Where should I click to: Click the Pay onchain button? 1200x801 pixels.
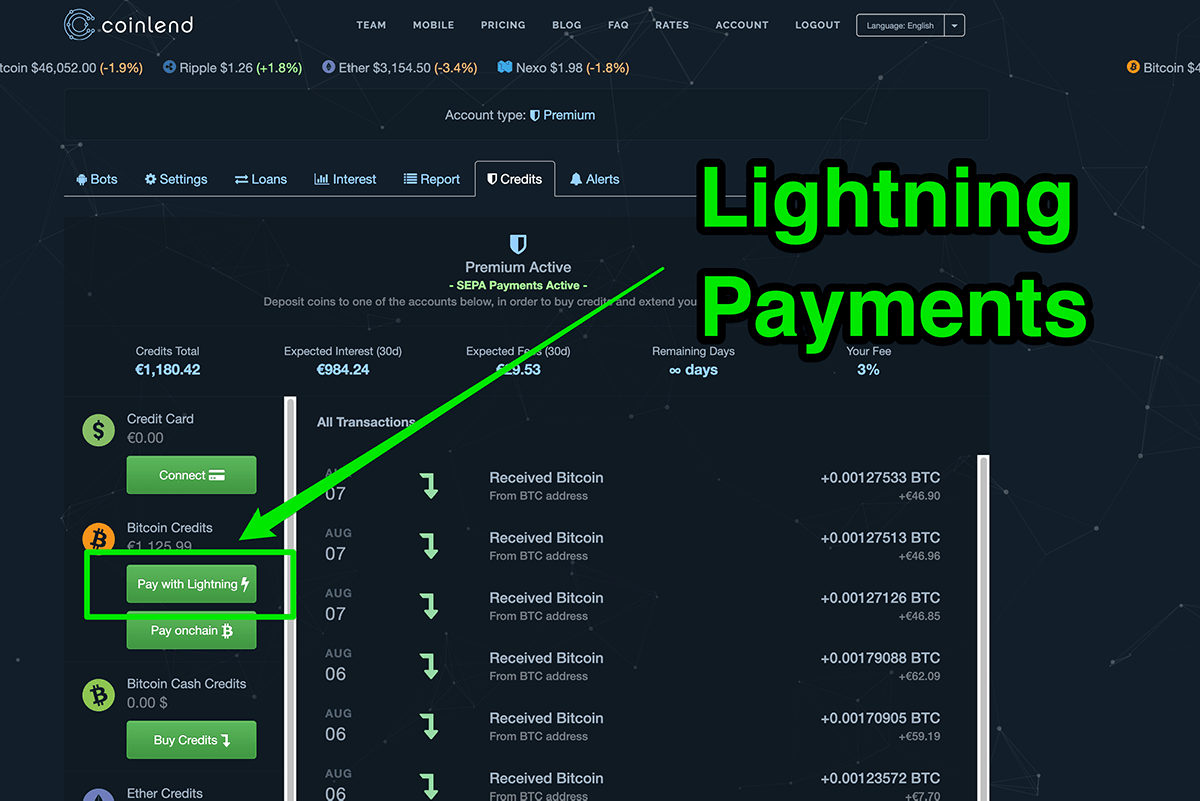point(191,631)
